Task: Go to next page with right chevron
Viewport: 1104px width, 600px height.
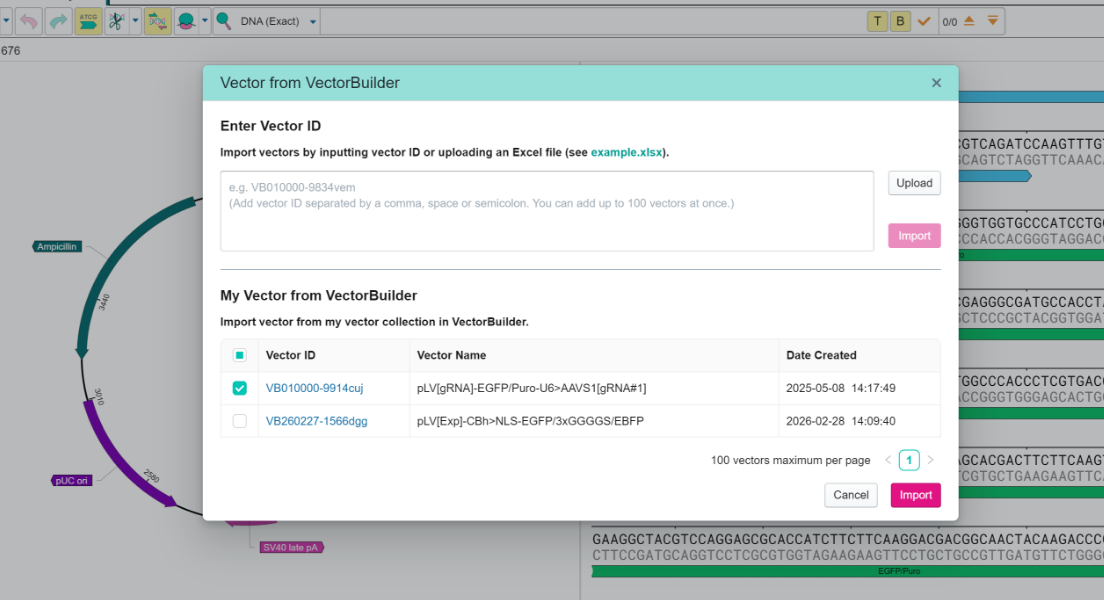Action: point(931,460)
